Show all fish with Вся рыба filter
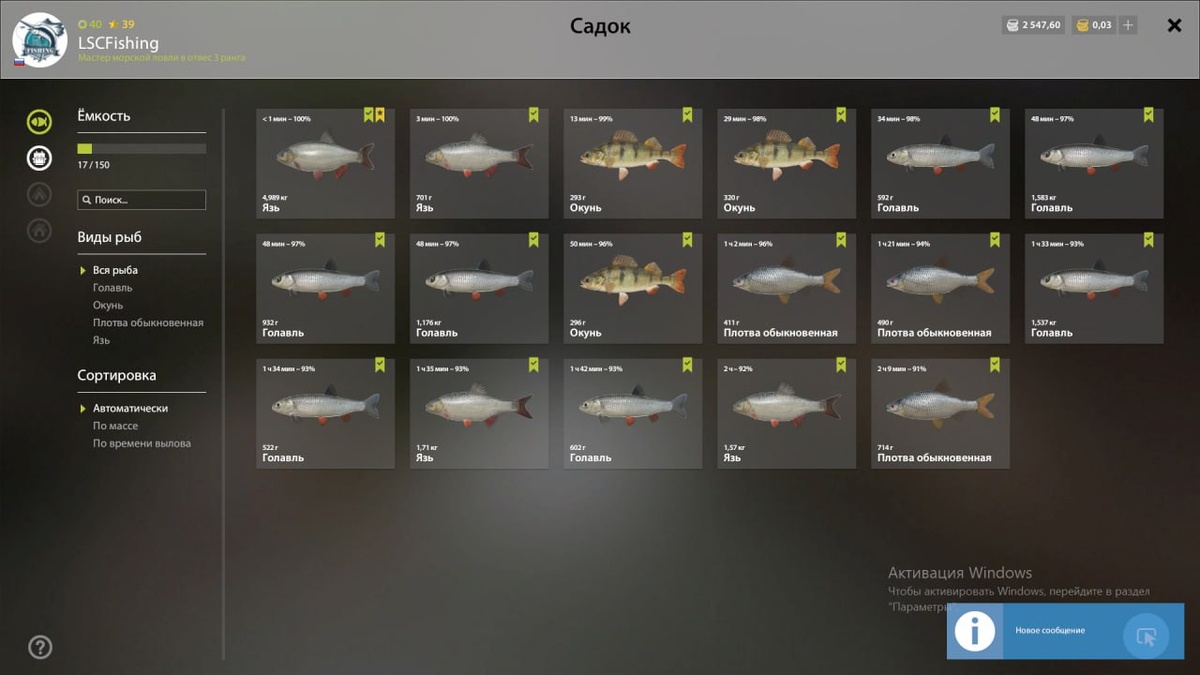 click(x=115, y=270)
